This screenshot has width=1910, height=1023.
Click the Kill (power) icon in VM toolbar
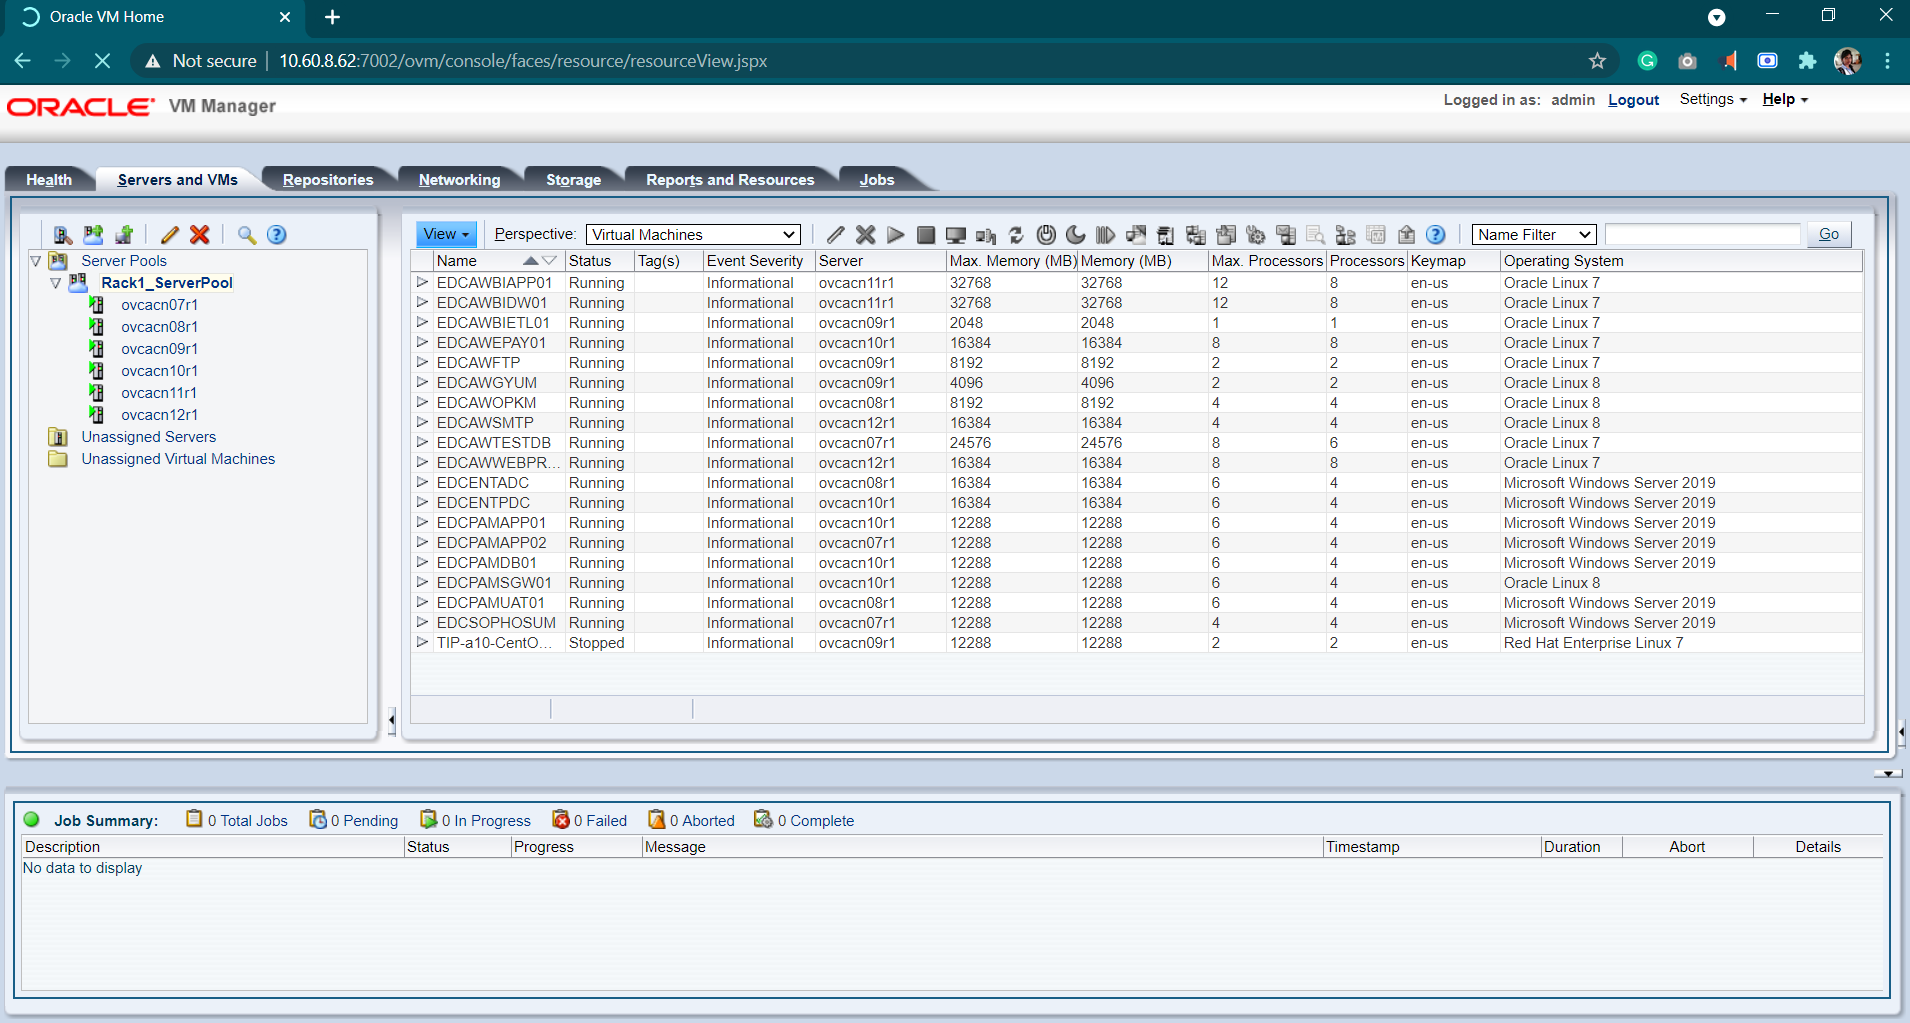(x=1046, y=235)
